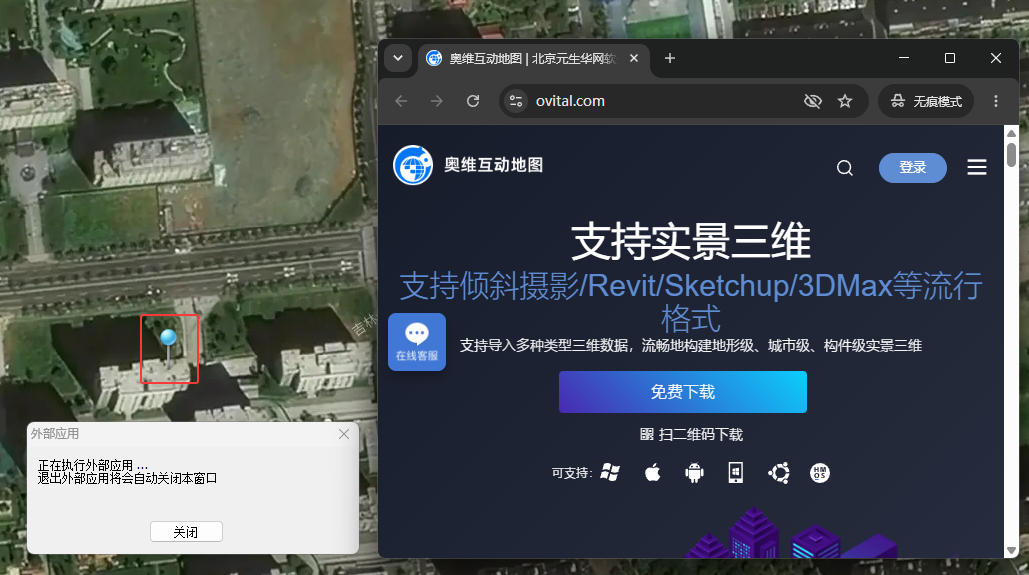Reload the ovital.com page
The width and height of the screenshot is (1029, 575).
click(x=473, y=101)
